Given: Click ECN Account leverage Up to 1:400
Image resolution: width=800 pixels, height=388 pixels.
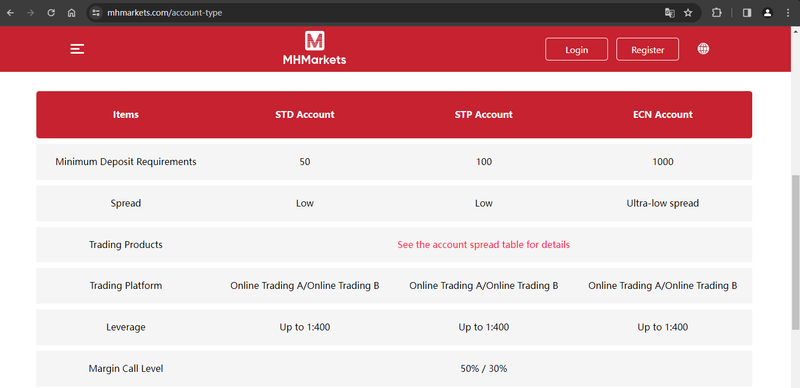Looking at the screenshot, I should click(x=663, y=327).
